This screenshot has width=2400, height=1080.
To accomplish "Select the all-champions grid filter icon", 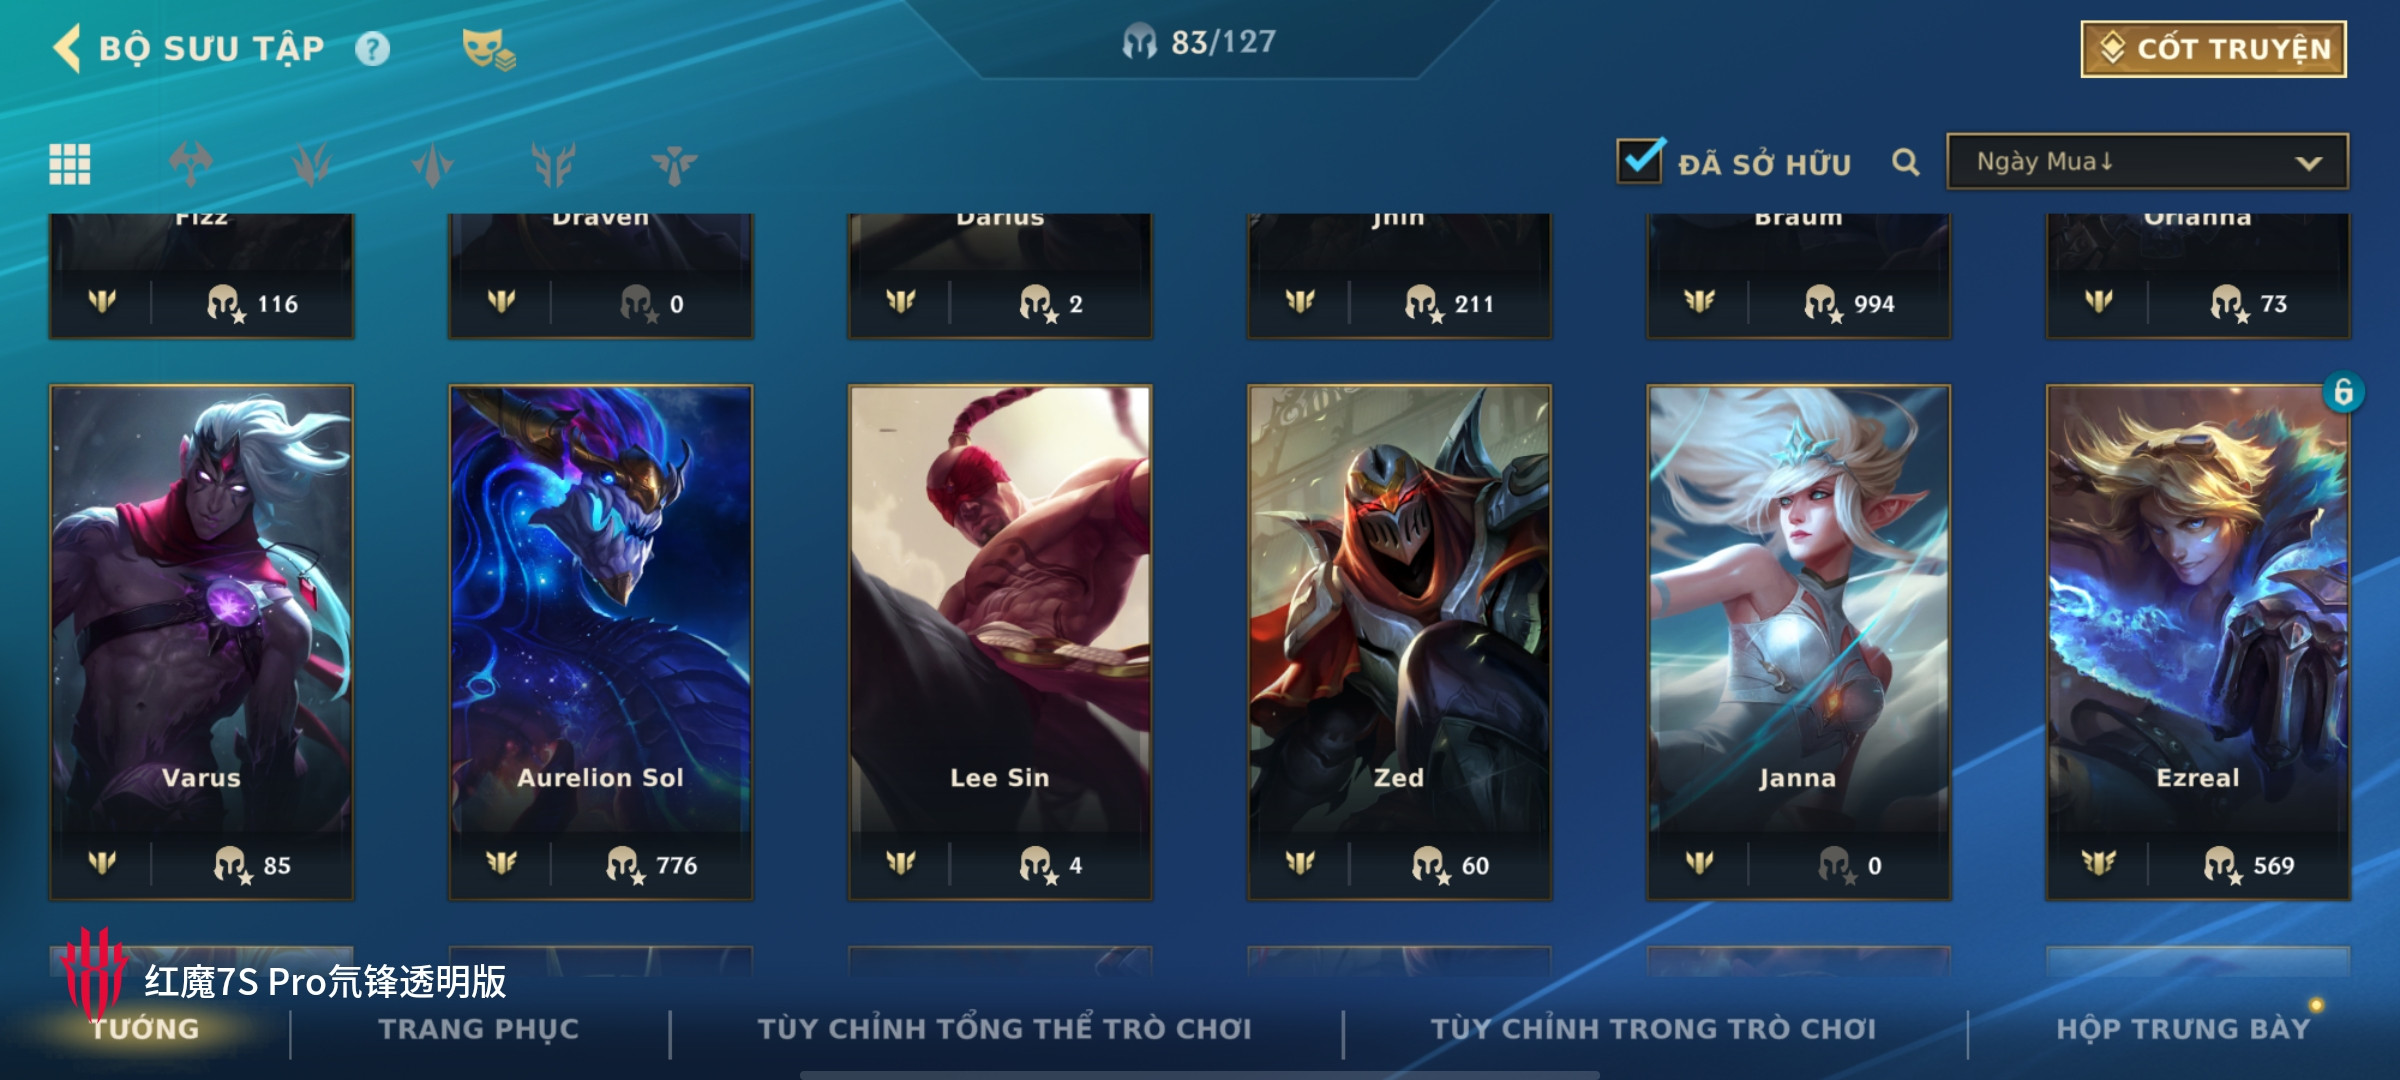I will pos(70,164).
